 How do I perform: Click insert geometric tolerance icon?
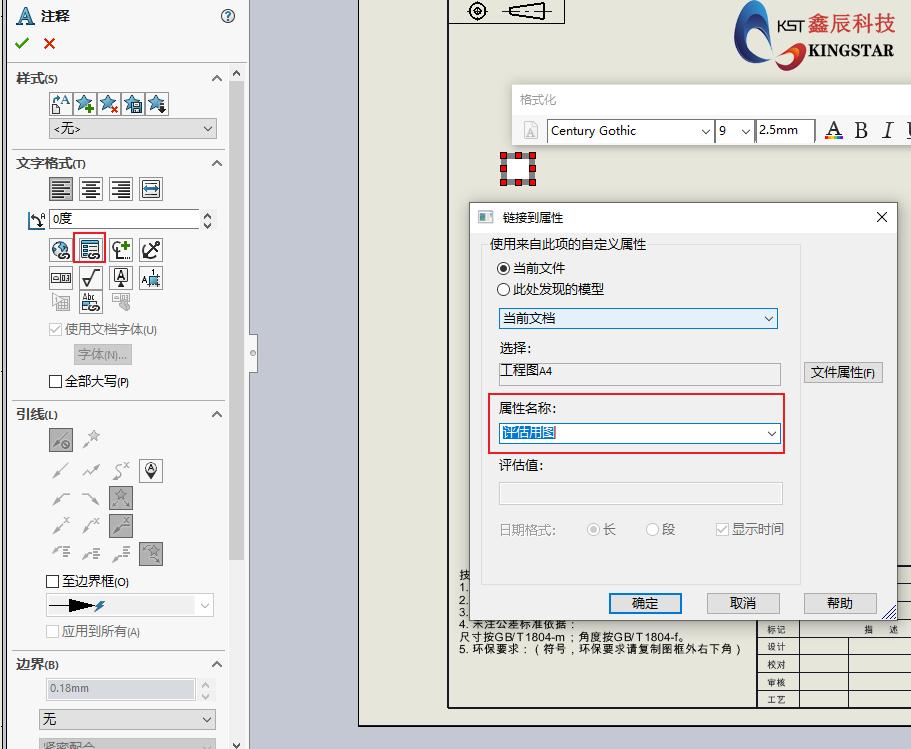(x=61, y=278)
